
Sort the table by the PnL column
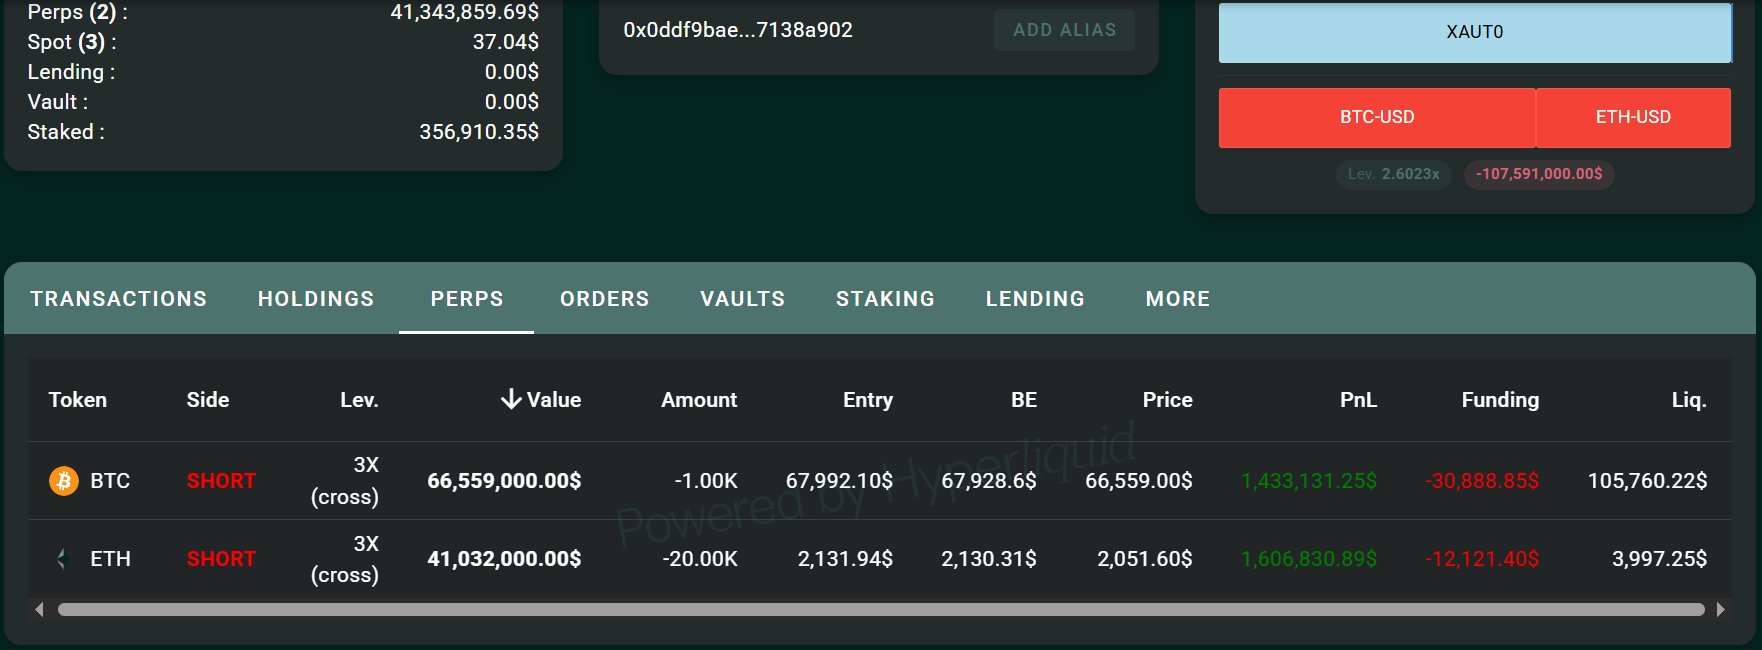pyautogui.click(x=1357, y=400)
